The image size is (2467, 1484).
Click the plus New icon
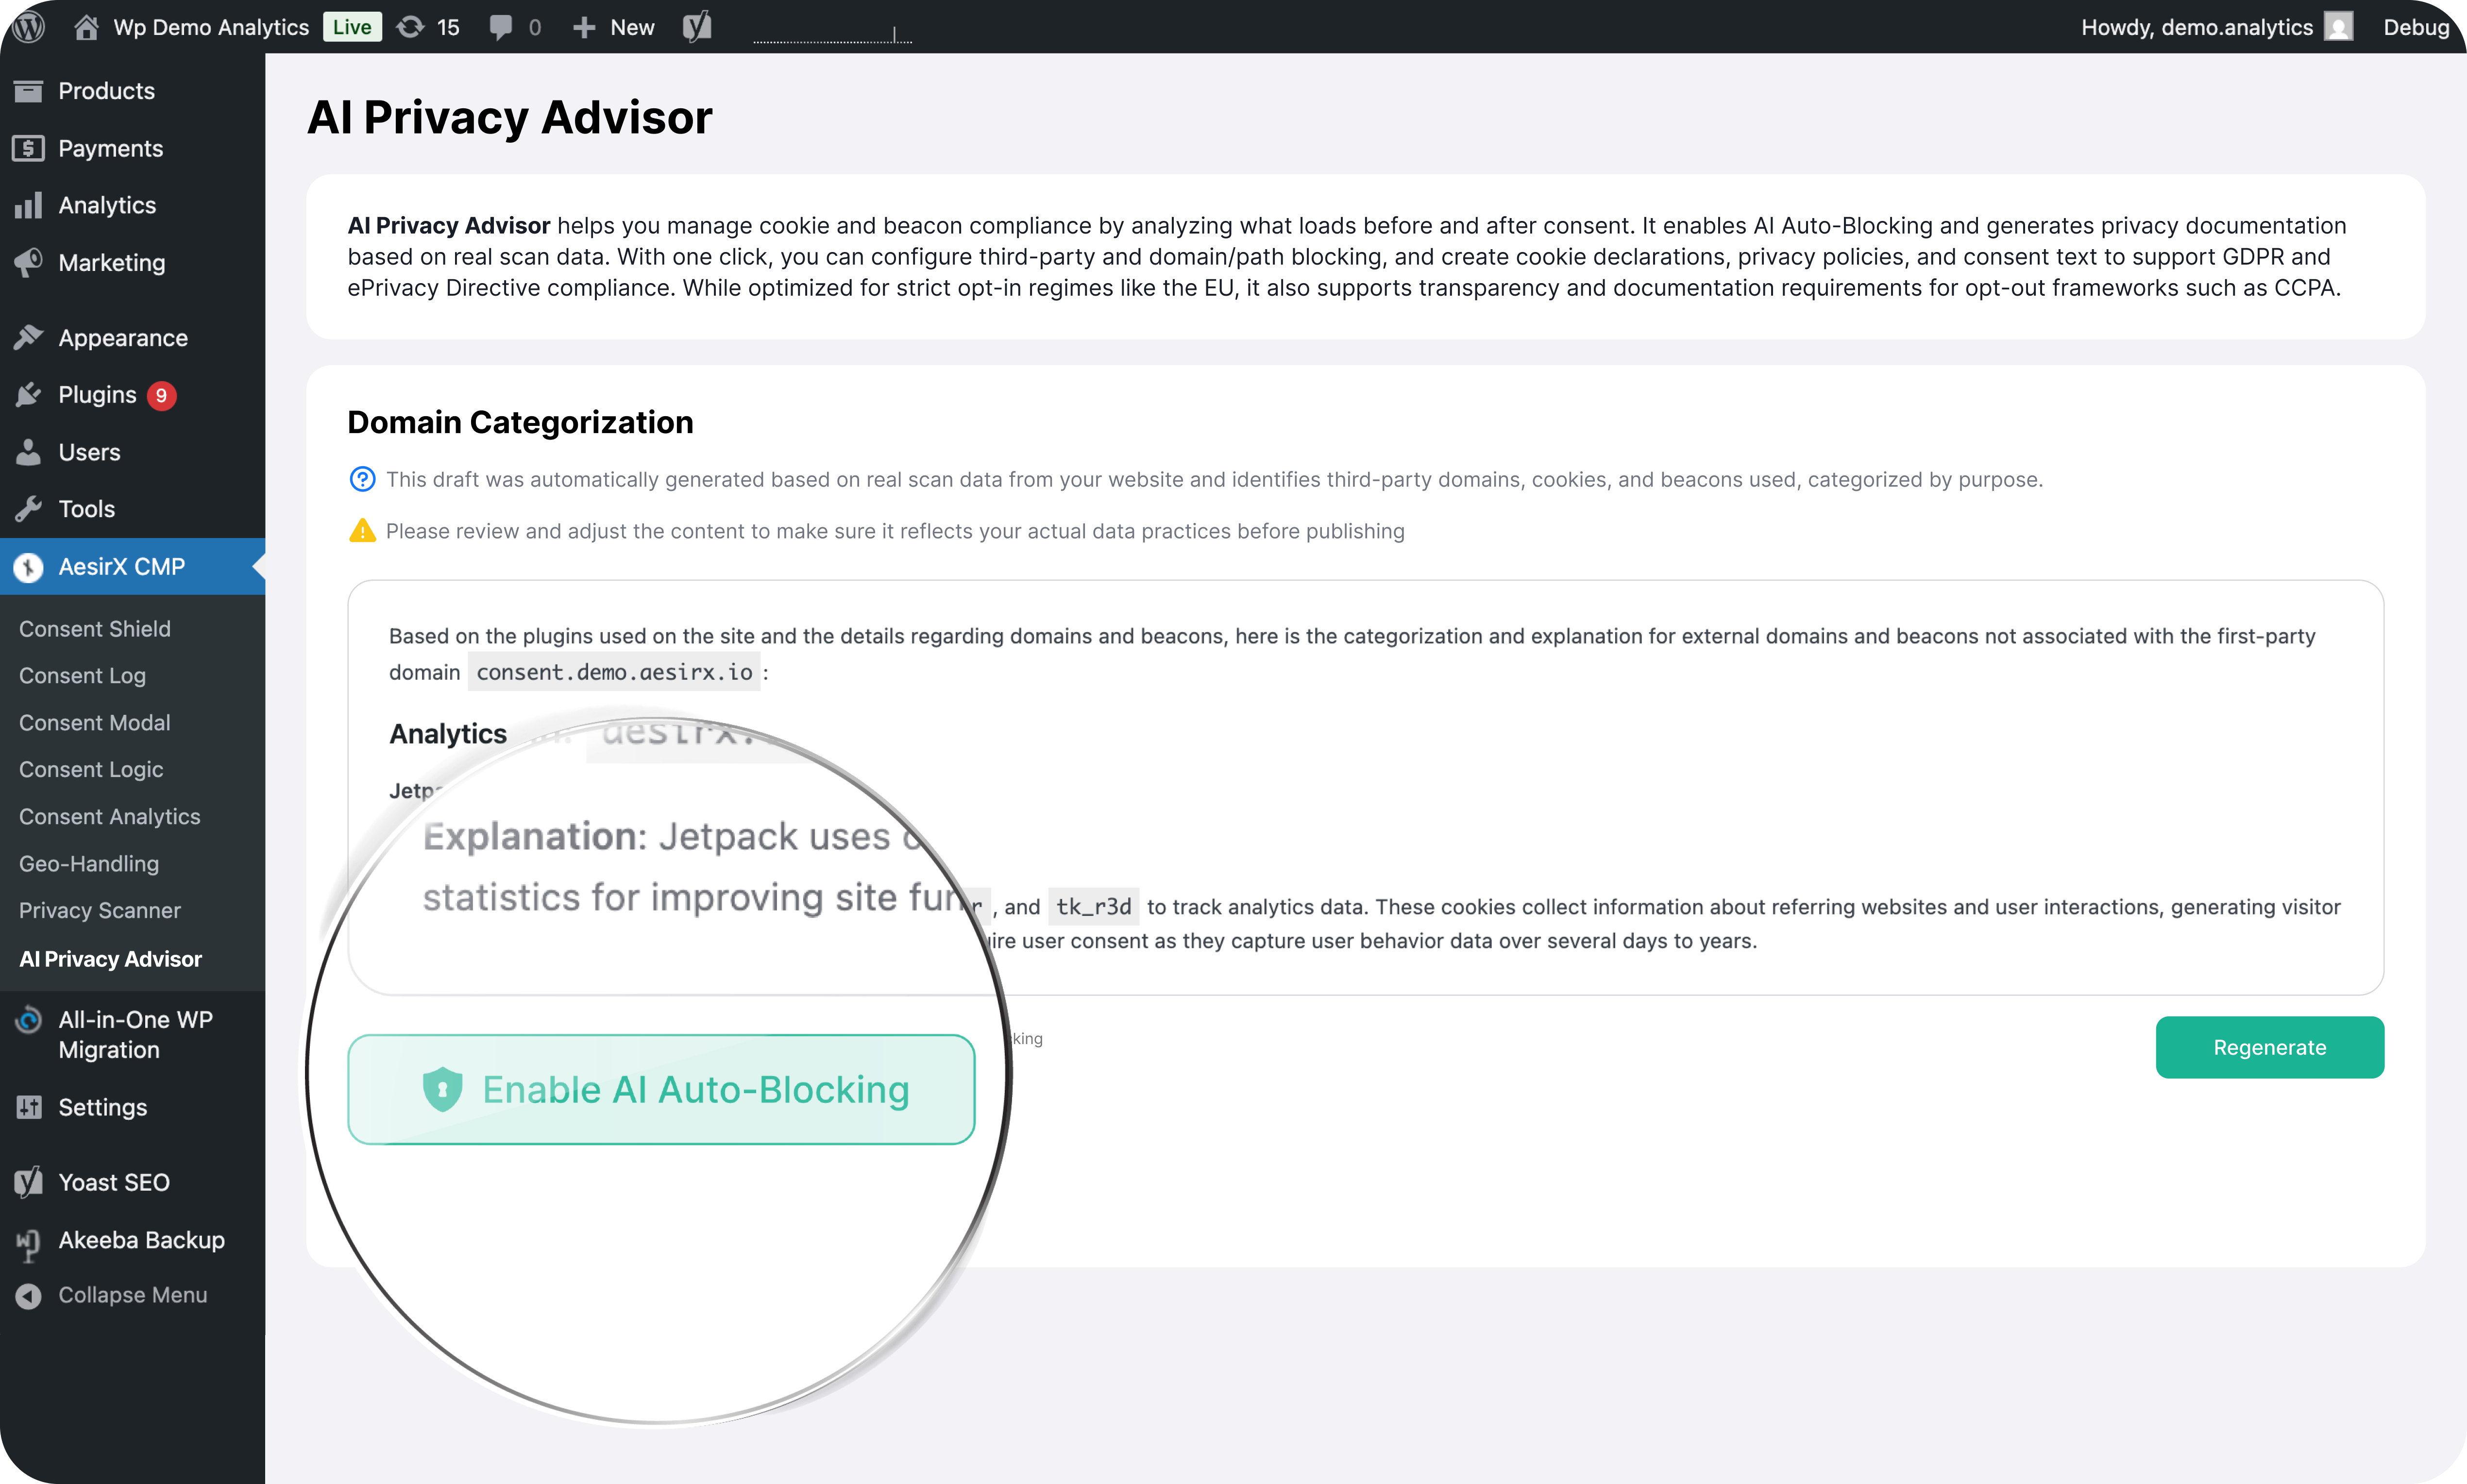click(x=584, y=27)
